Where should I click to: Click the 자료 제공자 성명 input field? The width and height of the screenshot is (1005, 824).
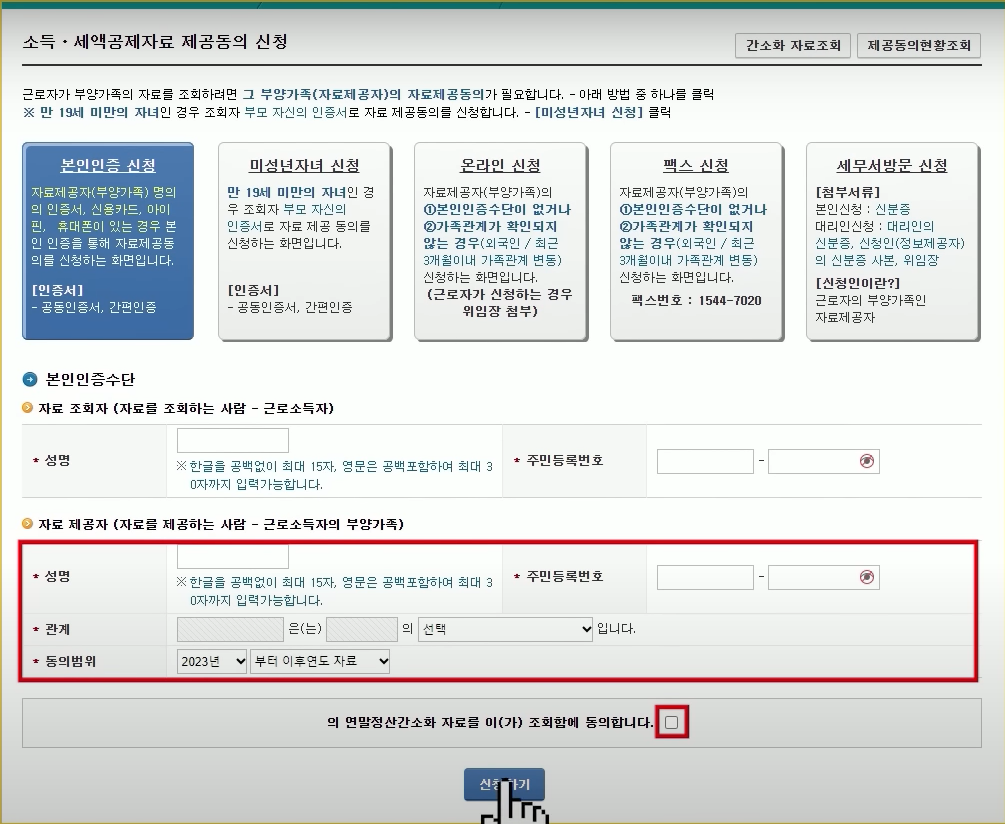click(233, 556)
